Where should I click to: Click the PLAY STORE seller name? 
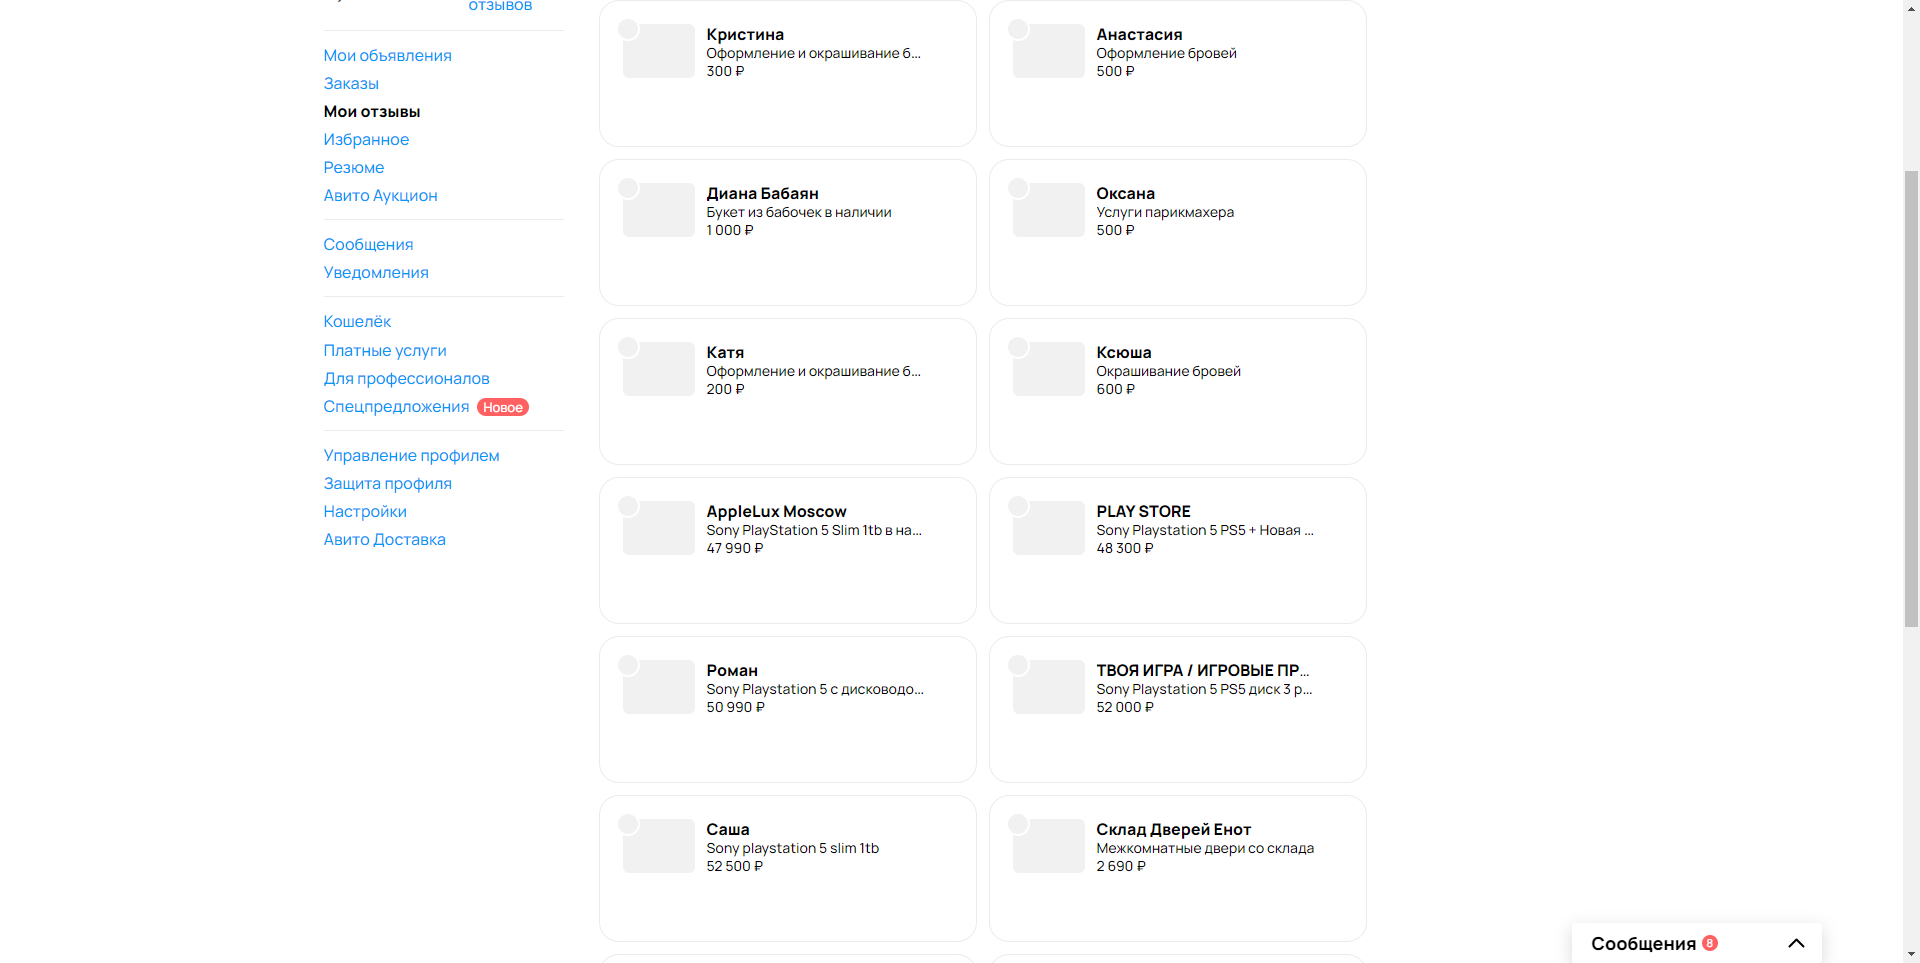(1143, 511)
